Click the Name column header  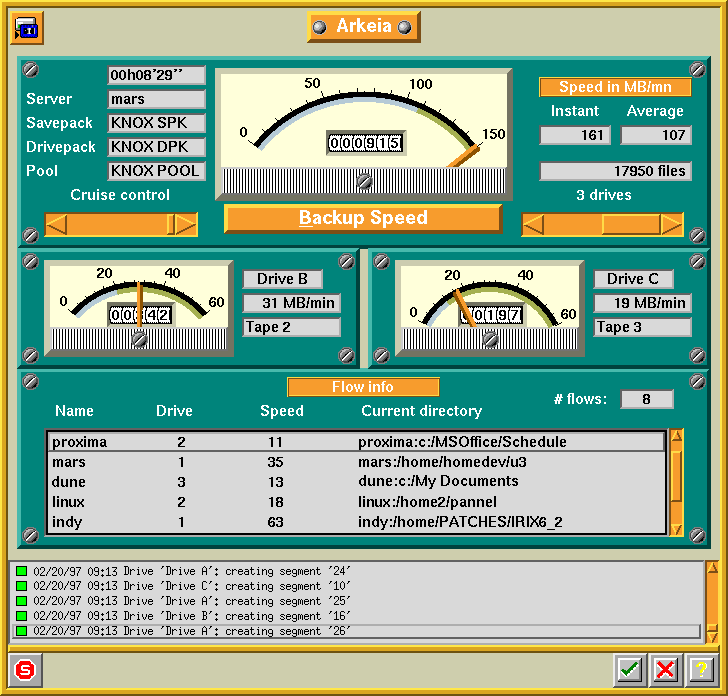tap(74, 411)
